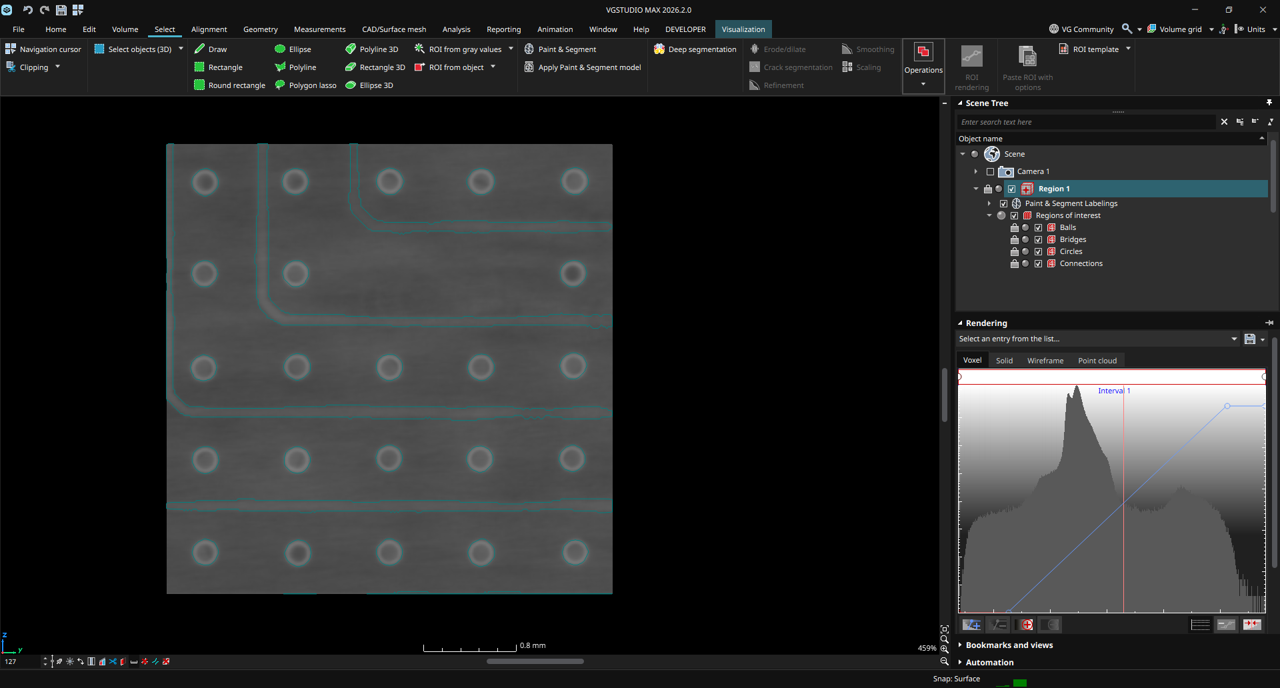Uncheck the Balls ROI checkbox

pyautogui.click(x=1038, y=228)
